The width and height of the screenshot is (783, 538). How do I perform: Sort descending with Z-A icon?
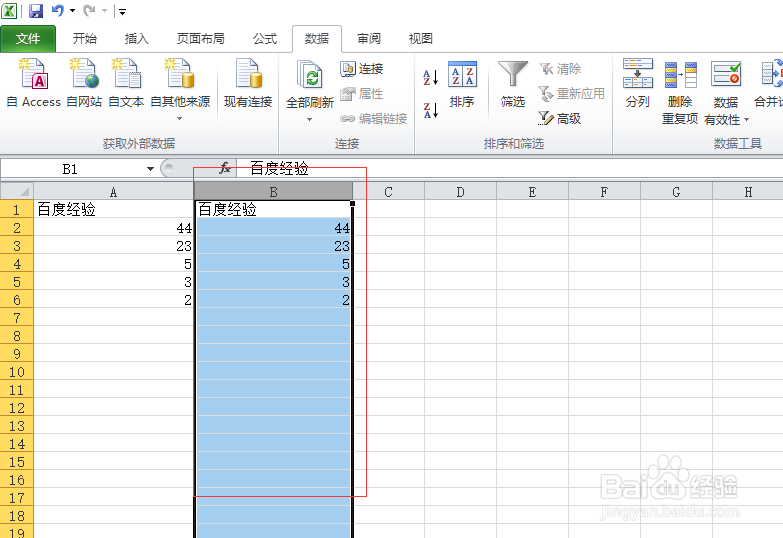coord(430,110)
